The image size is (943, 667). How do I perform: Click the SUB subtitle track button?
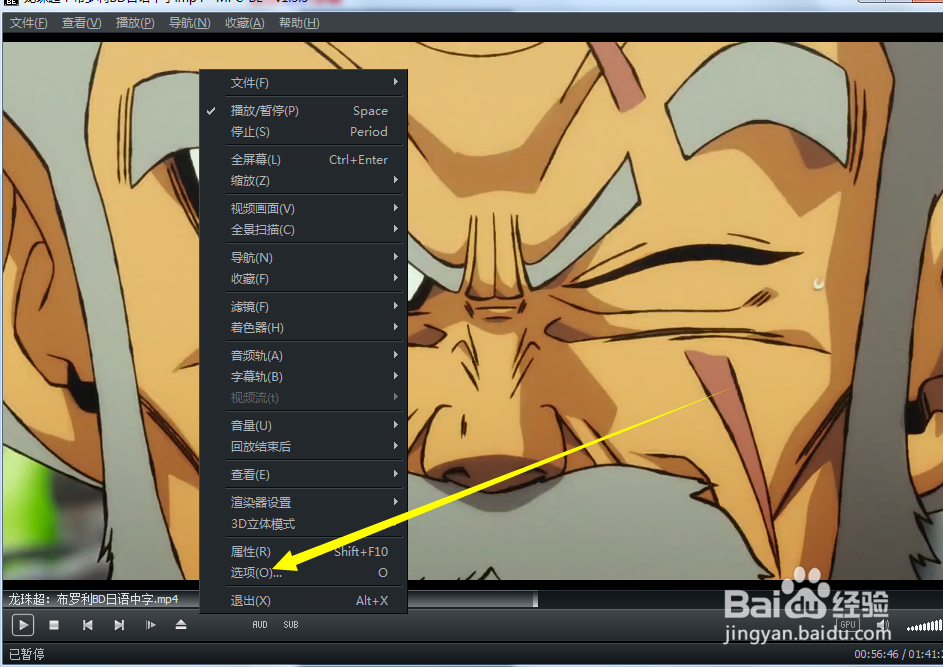tap(291, 625)
